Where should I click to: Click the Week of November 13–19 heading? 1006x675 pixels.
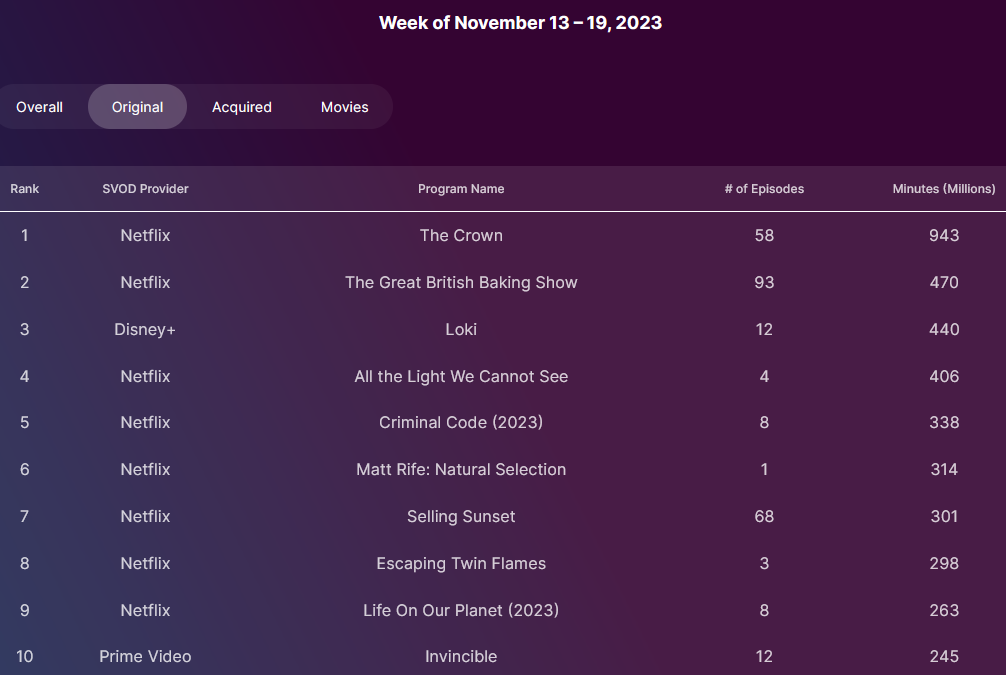pos(520,23)
